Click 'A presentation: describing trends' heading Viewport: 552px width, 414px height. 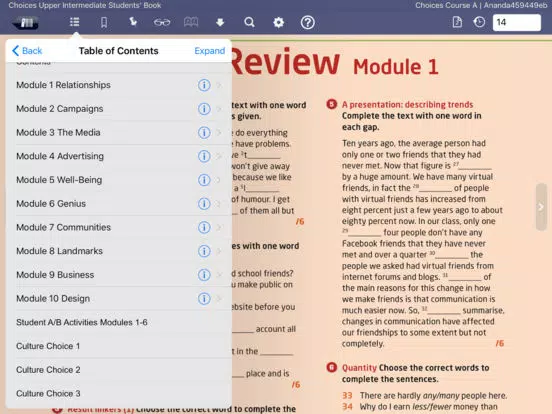pos(407,105)
